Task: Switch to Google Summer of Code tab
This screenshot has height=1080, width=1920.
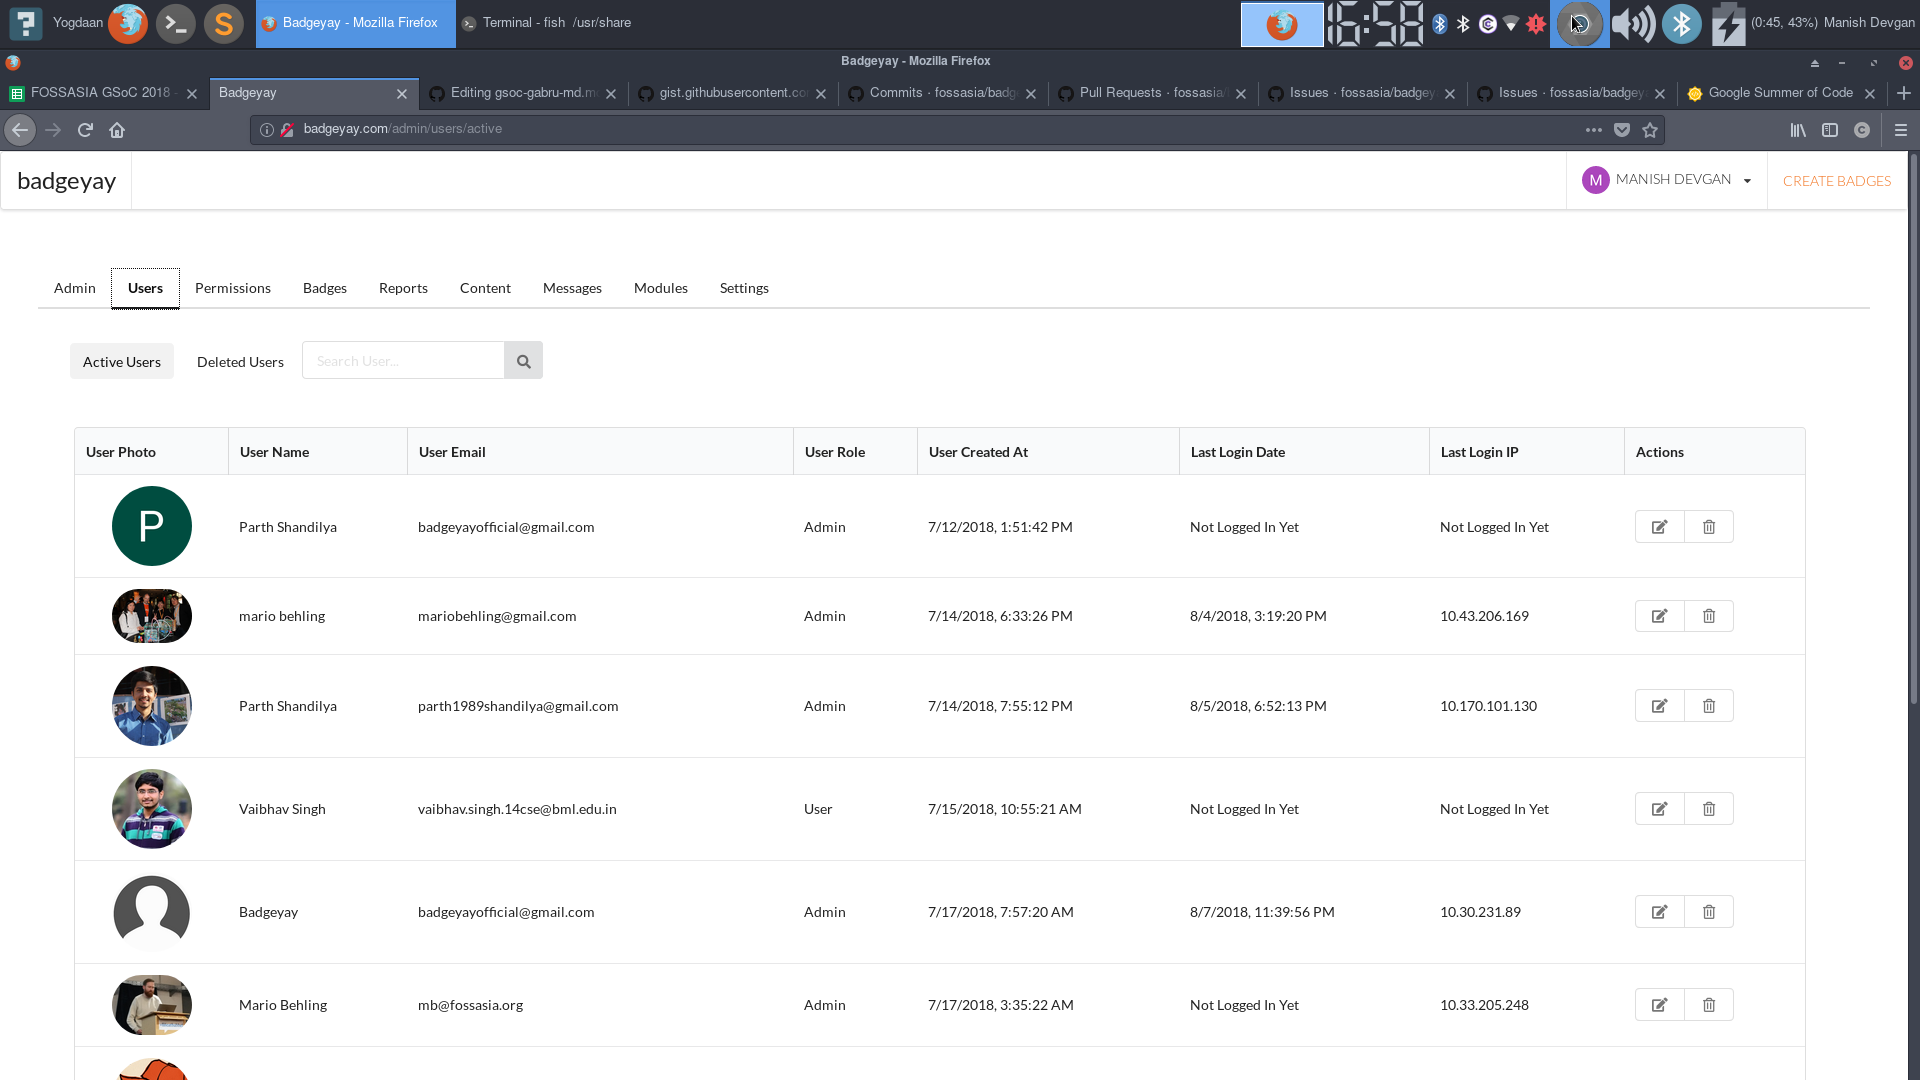Action: pyautogui.click(x=1782, y=93)
